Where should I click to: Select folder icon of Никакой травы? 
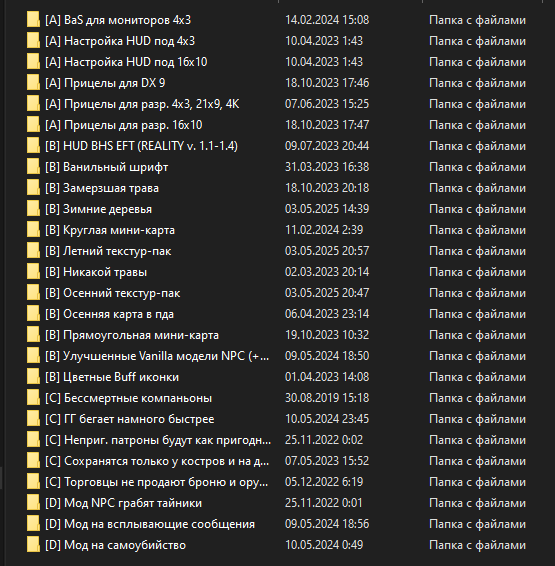[33, 272]
